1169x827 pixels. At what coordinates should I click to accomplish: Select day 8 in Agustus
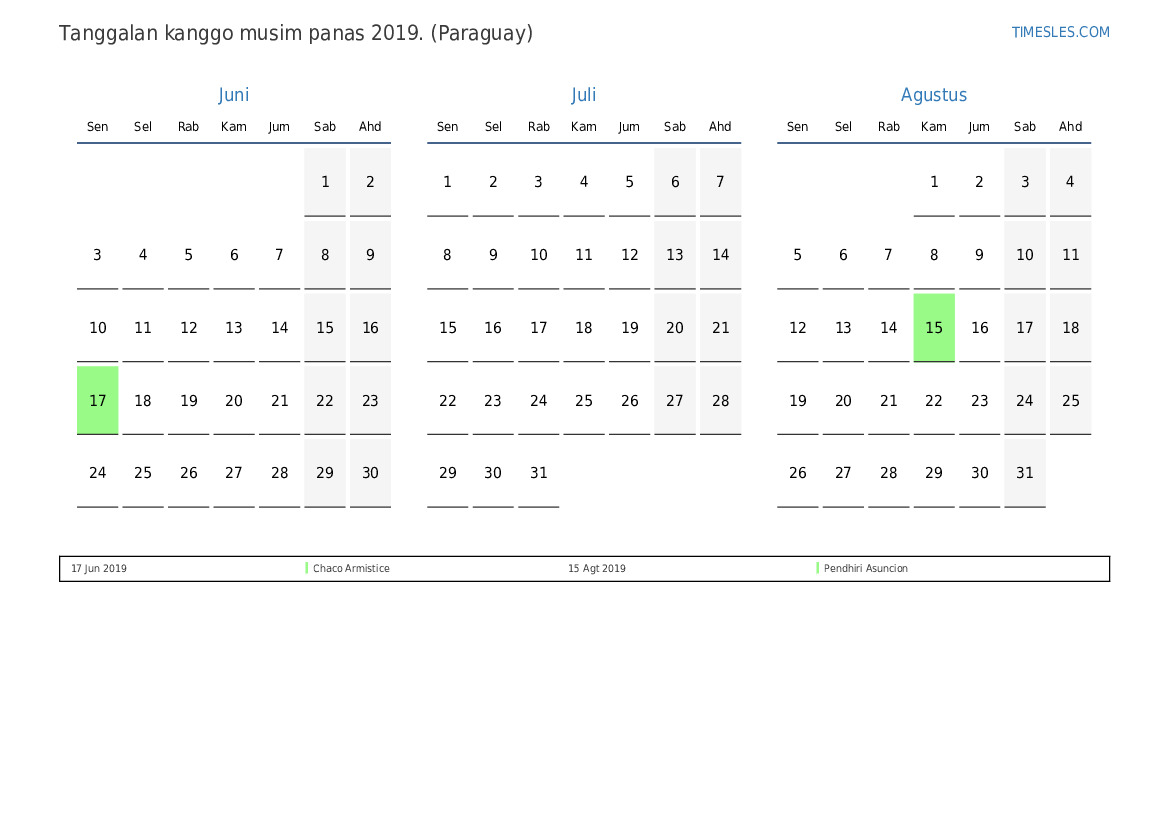tap(934, 255)
